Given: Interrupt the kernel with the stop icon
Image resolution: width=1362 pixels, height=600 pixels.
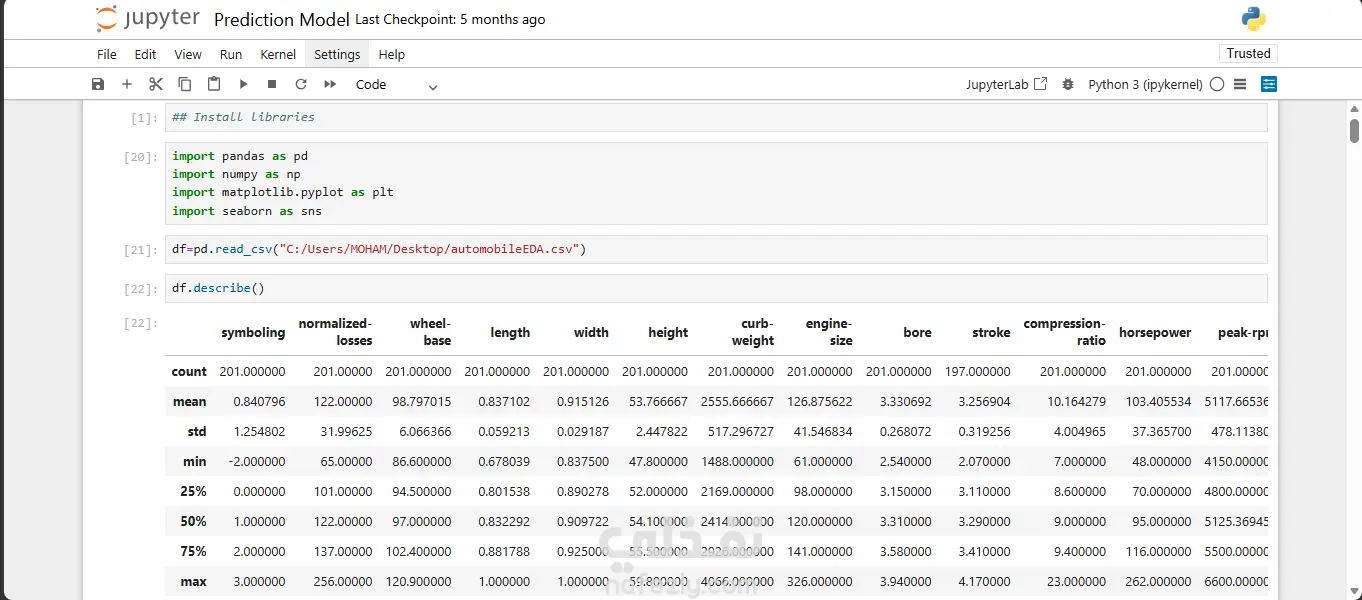Looking at the screenshot, I should 272,85.
